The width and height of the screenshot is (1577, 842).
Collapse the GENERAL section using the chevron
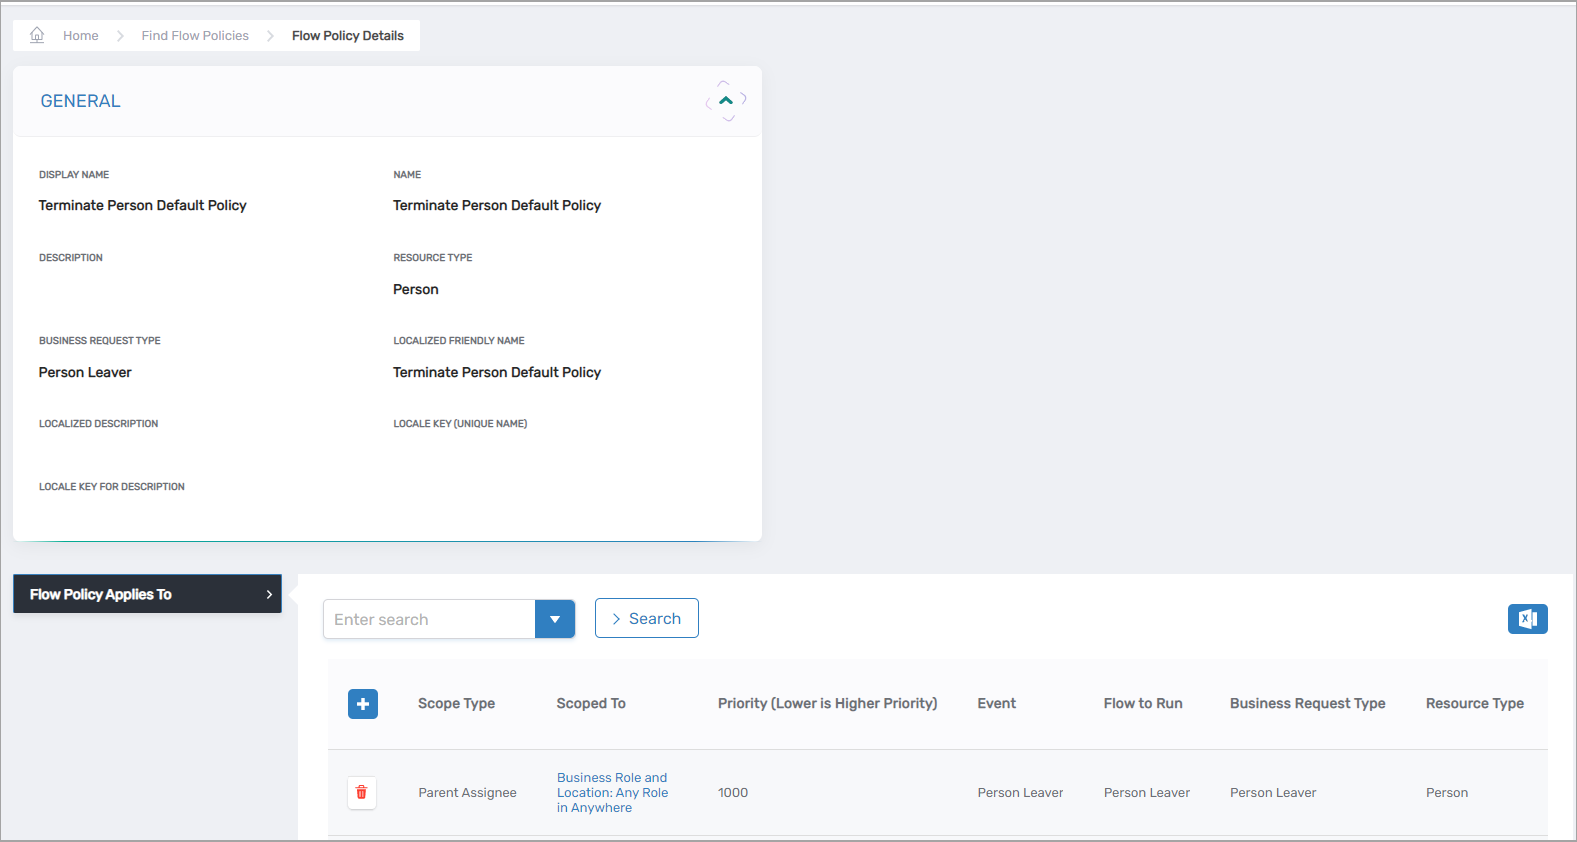click(726, 101)
